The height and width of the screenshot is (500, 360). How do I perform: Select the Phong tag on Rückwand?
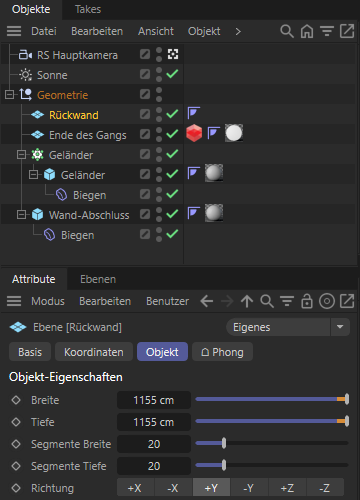pyautogui.click(x=194, y=113)
